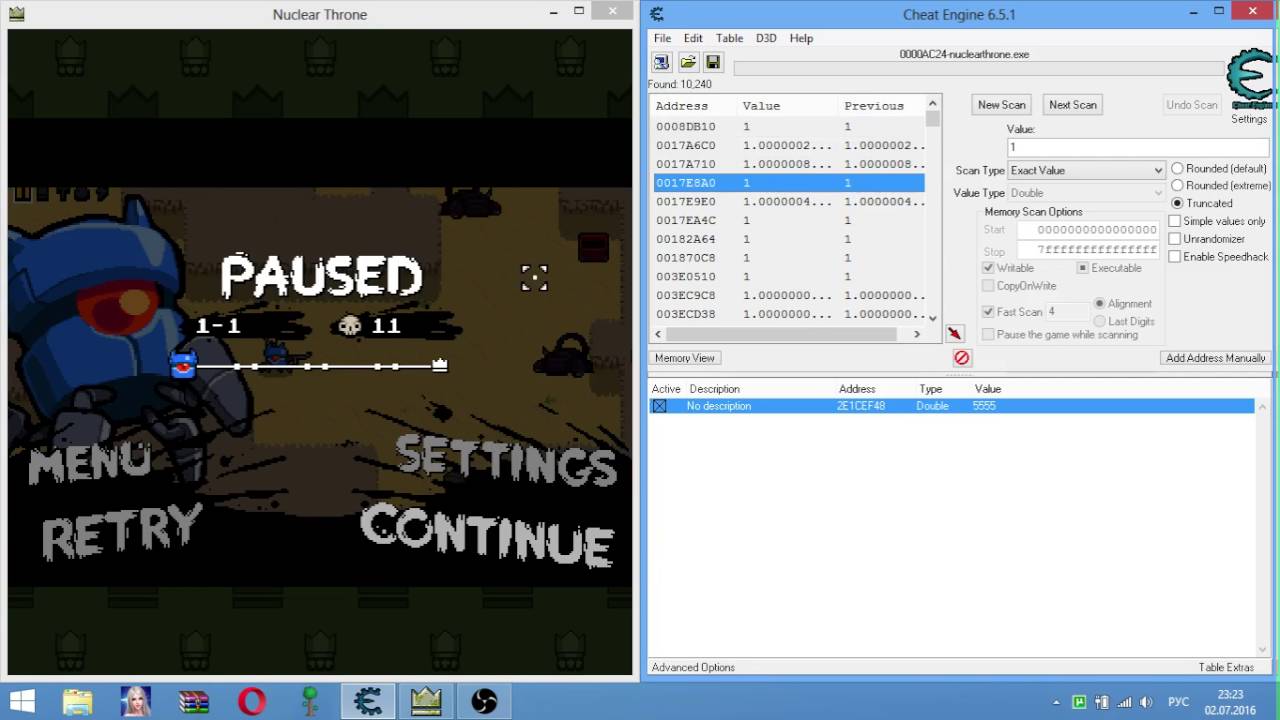Show hidden tray icons arrow
The height and width of the screenshot is (720, 1280).
(x=1057, y=702)
